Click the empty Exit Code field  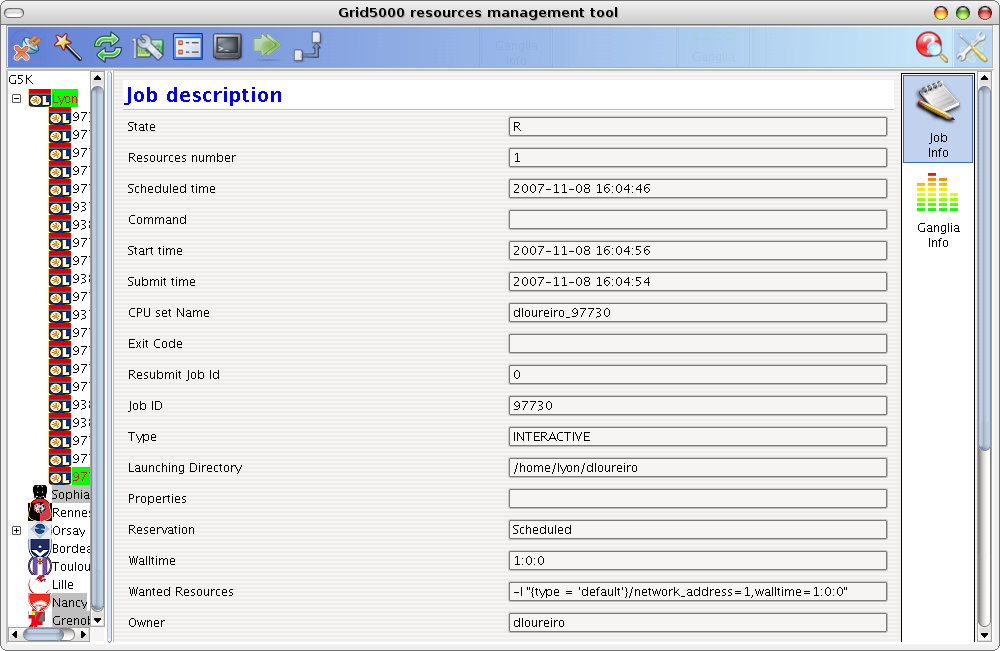698,344
